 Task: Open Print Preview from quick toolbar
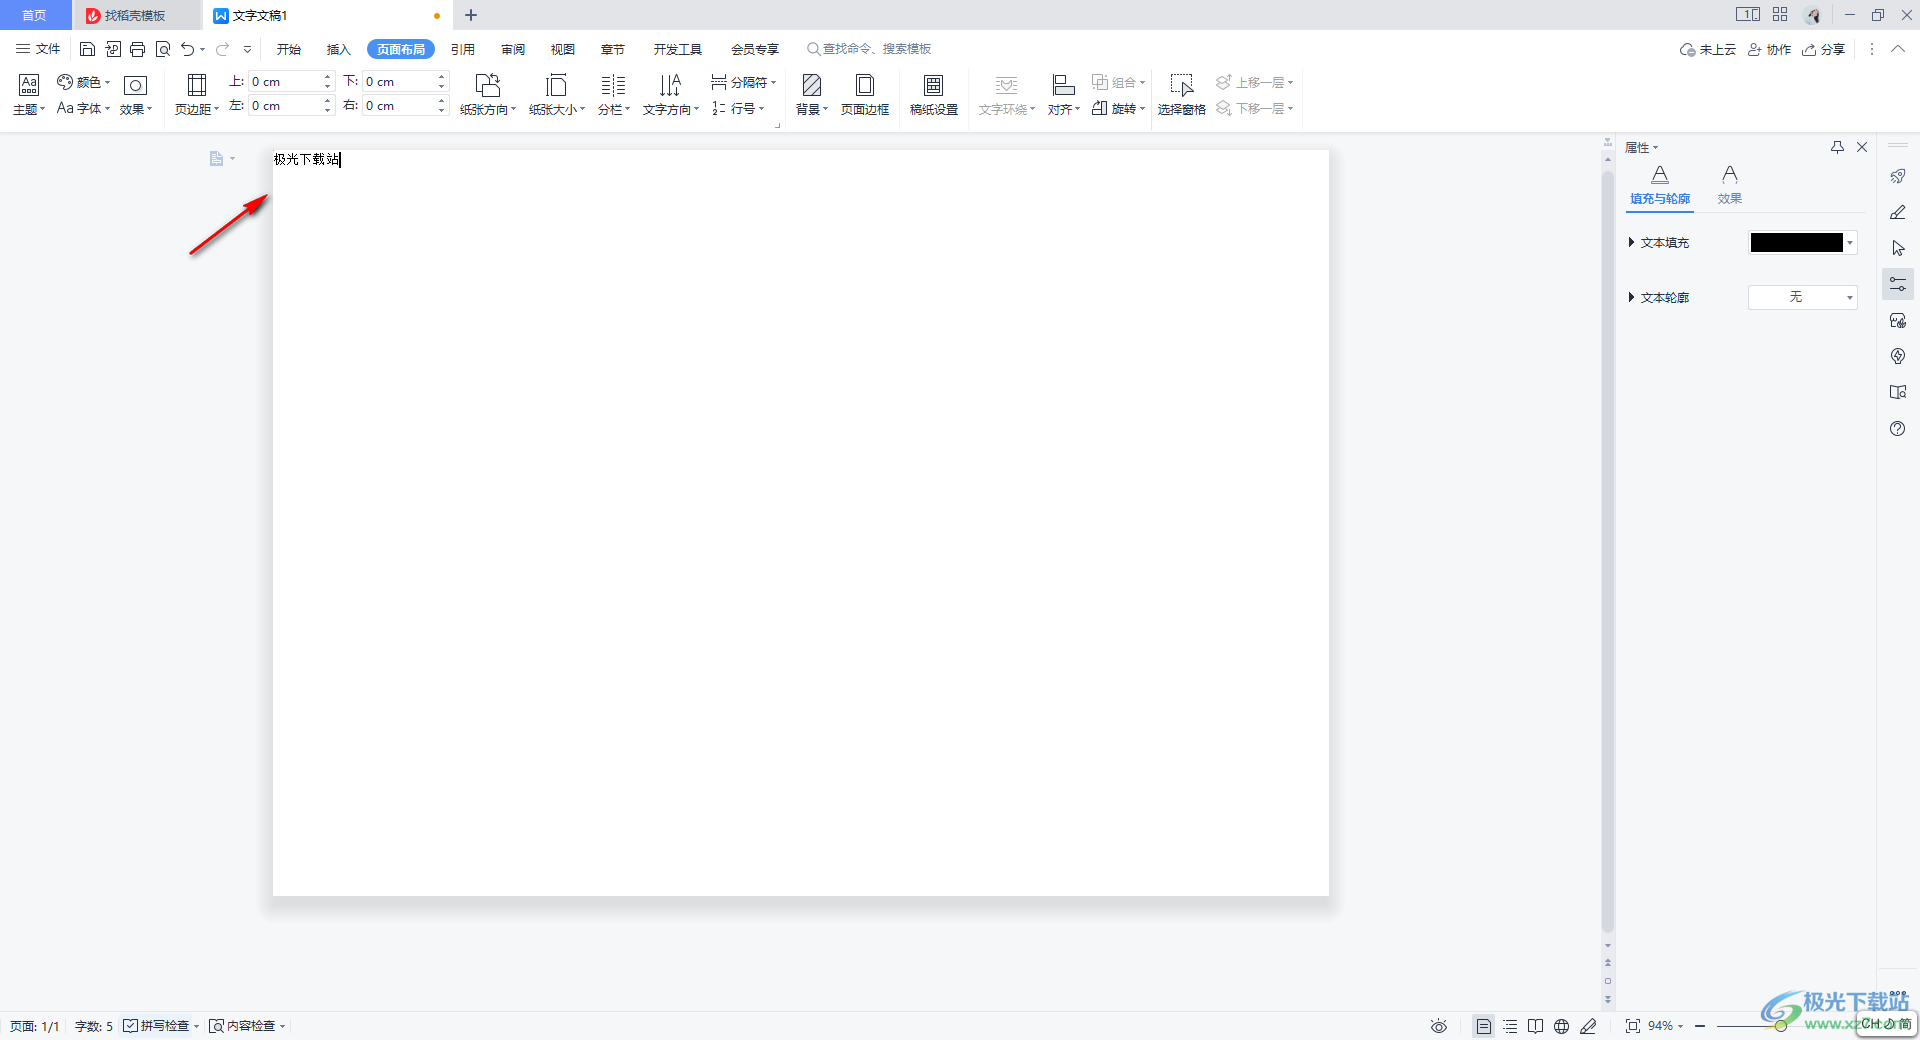click(163, 49)
